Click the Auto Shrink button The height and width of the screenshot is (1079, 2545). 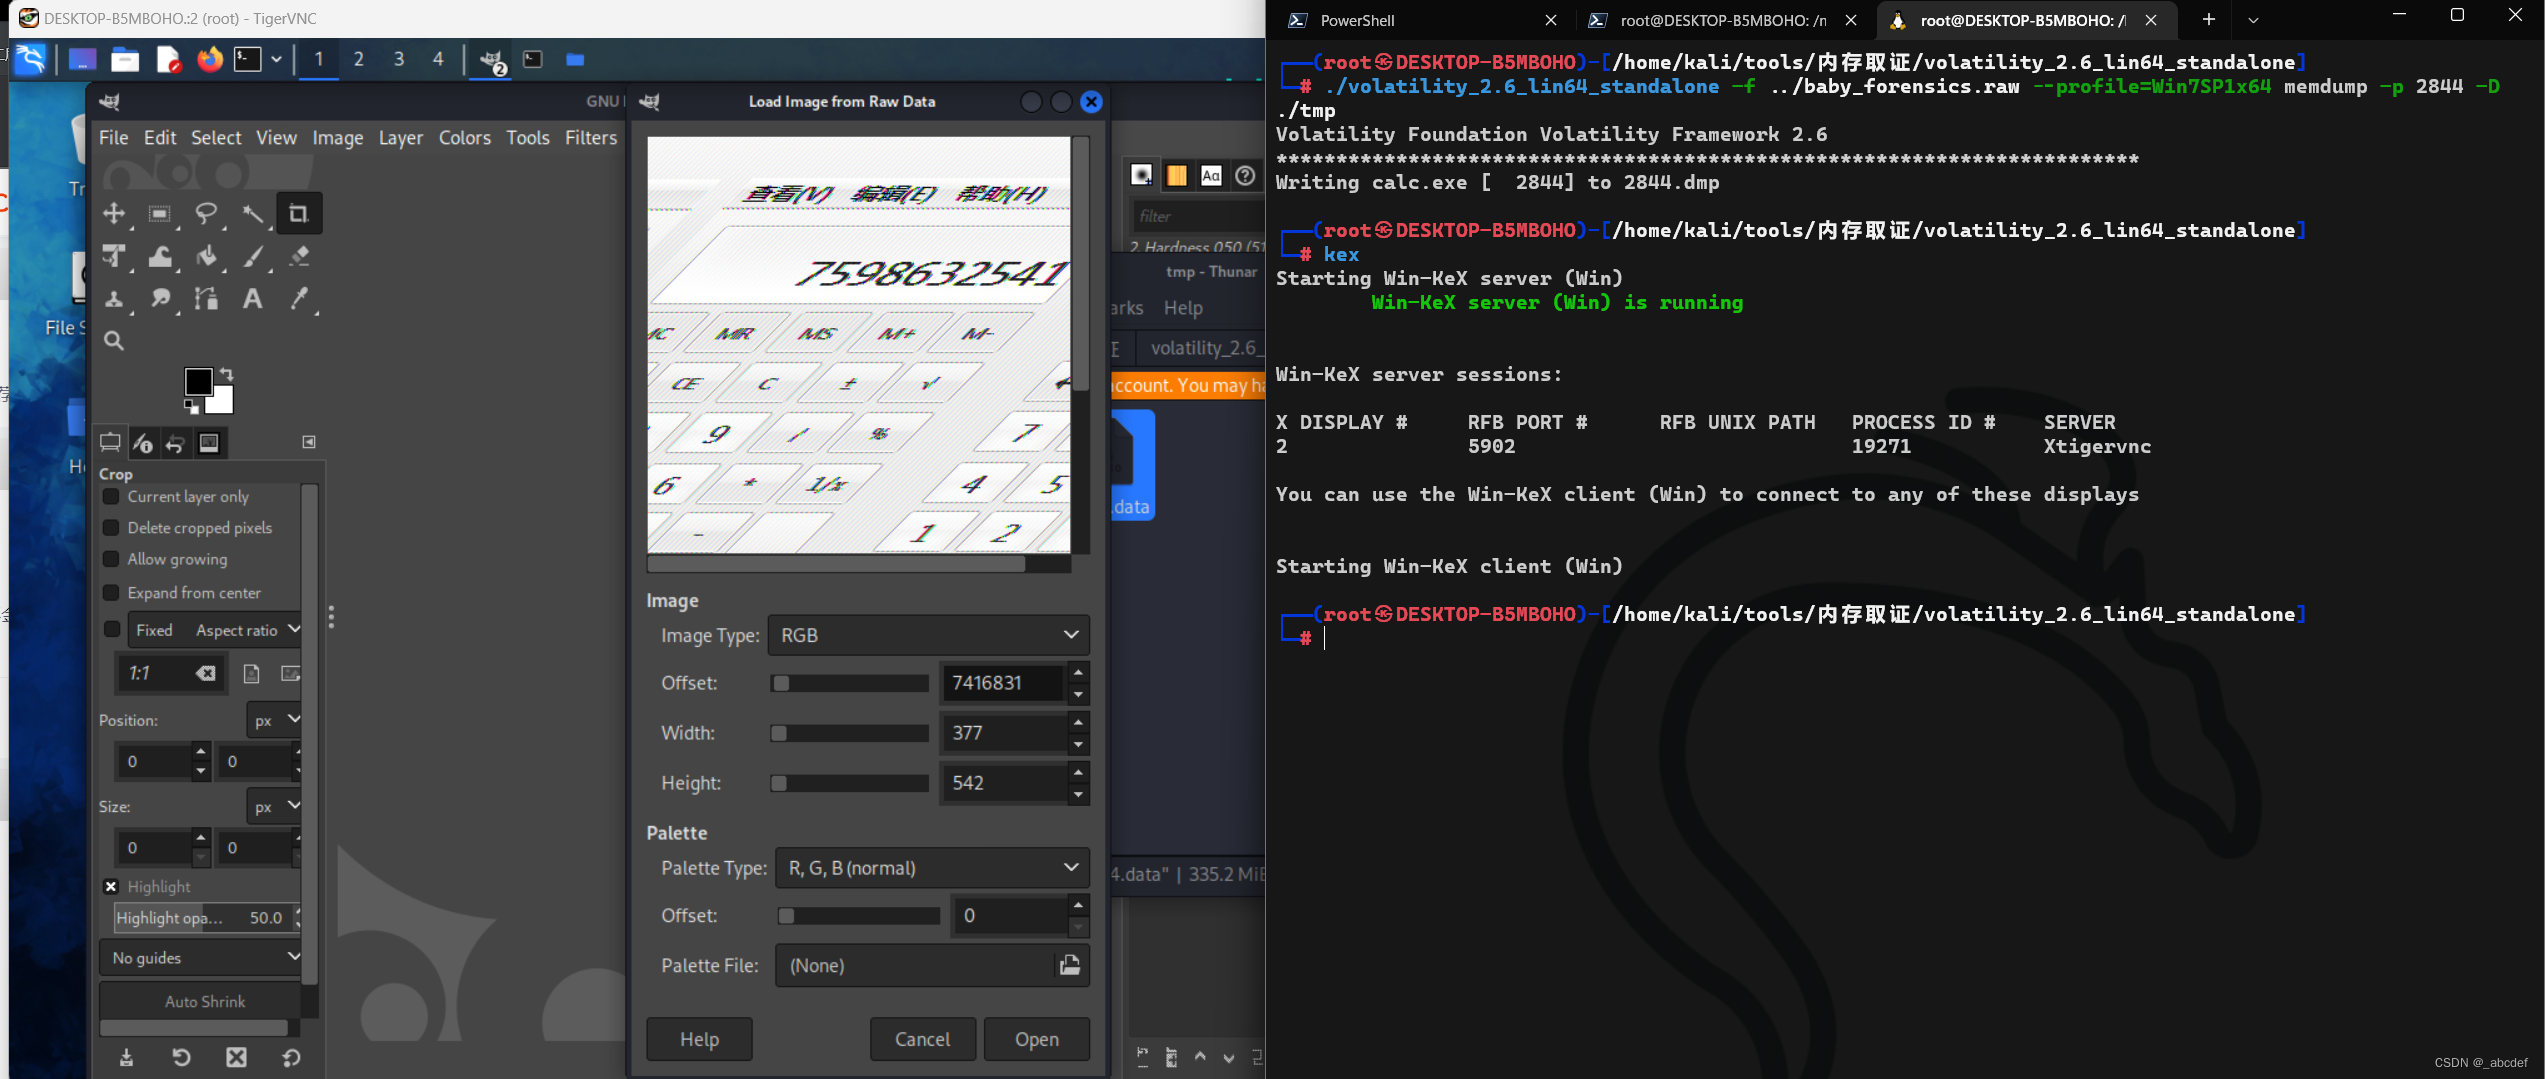204,1001
